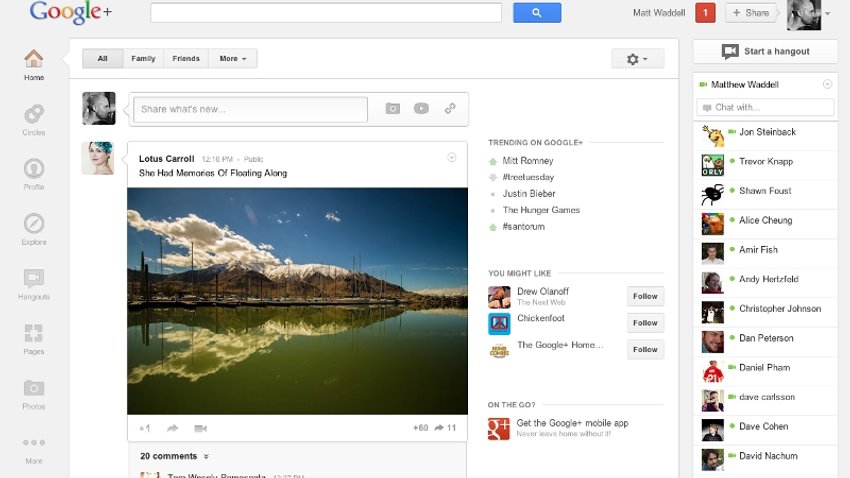Open the red notifications counter
This screenshot has width=850, height=478.
coord(705,12)
